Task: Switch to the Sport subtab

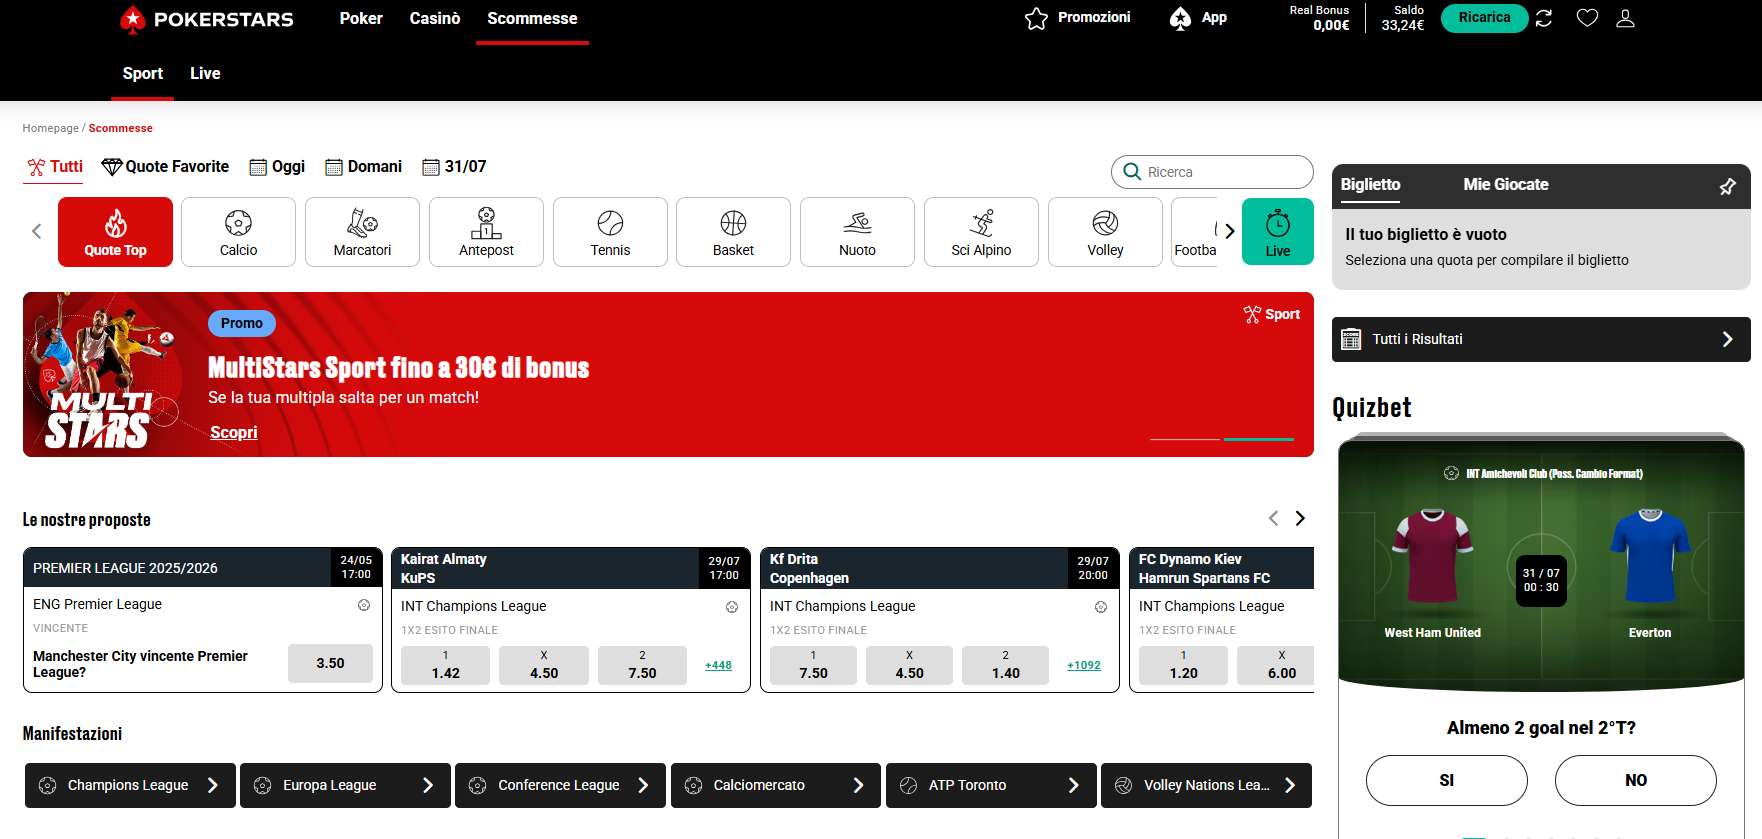Action: (142, 73)
